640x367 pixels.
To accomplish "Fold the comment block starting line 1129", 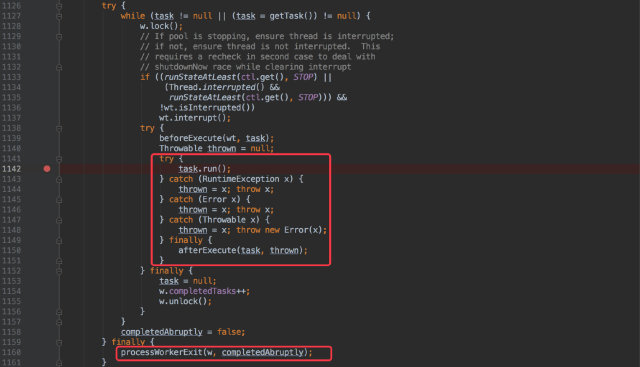I will [x=59, y=37].
